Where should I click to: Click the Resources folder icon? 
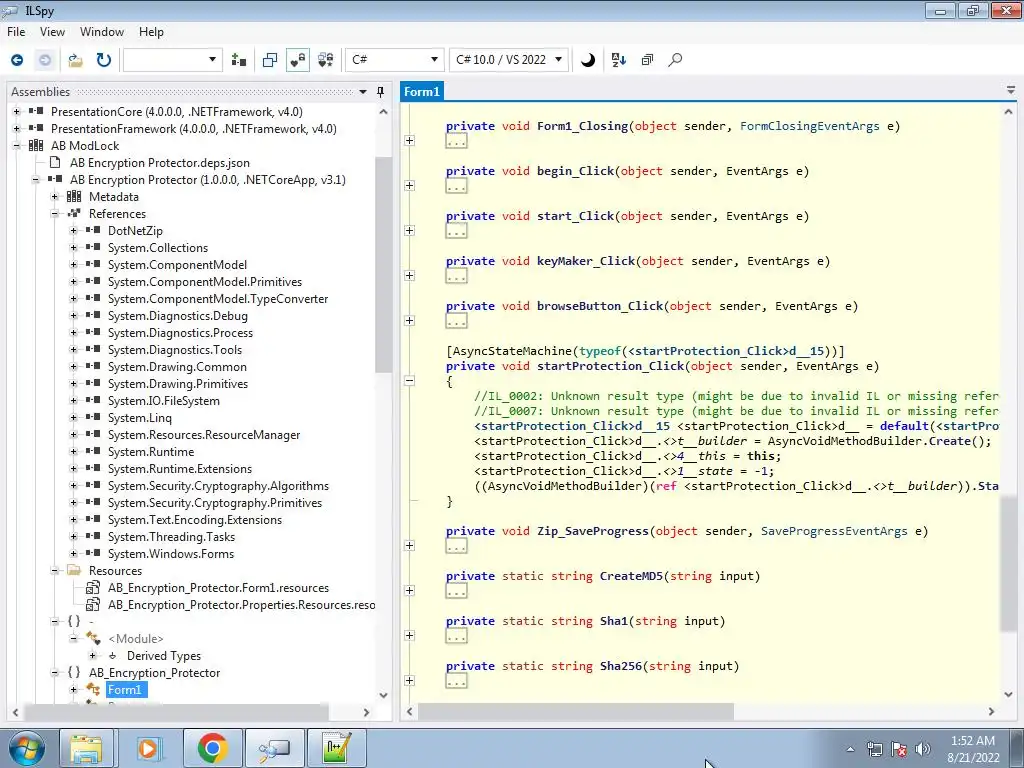coord(74,571)
